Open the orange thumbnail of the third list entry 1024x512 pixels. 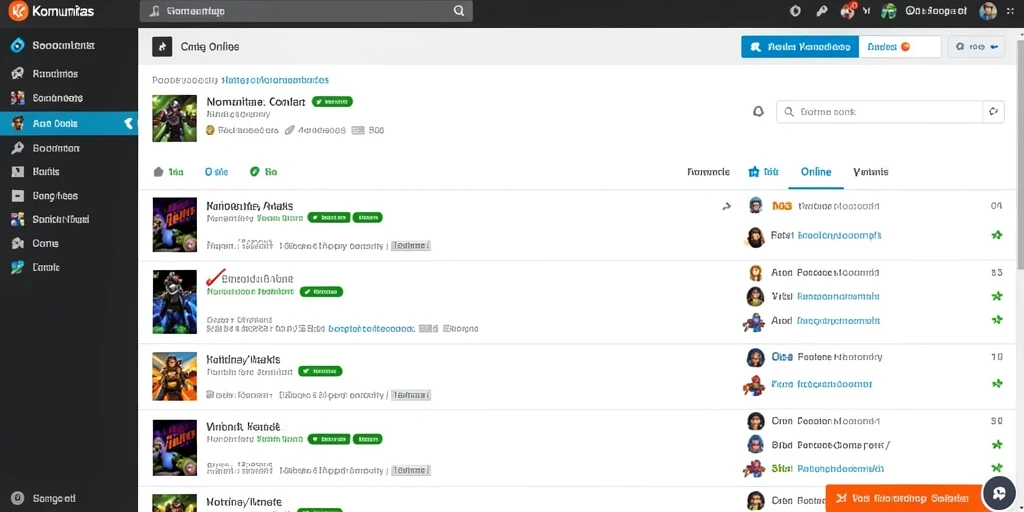coord(174,376)
